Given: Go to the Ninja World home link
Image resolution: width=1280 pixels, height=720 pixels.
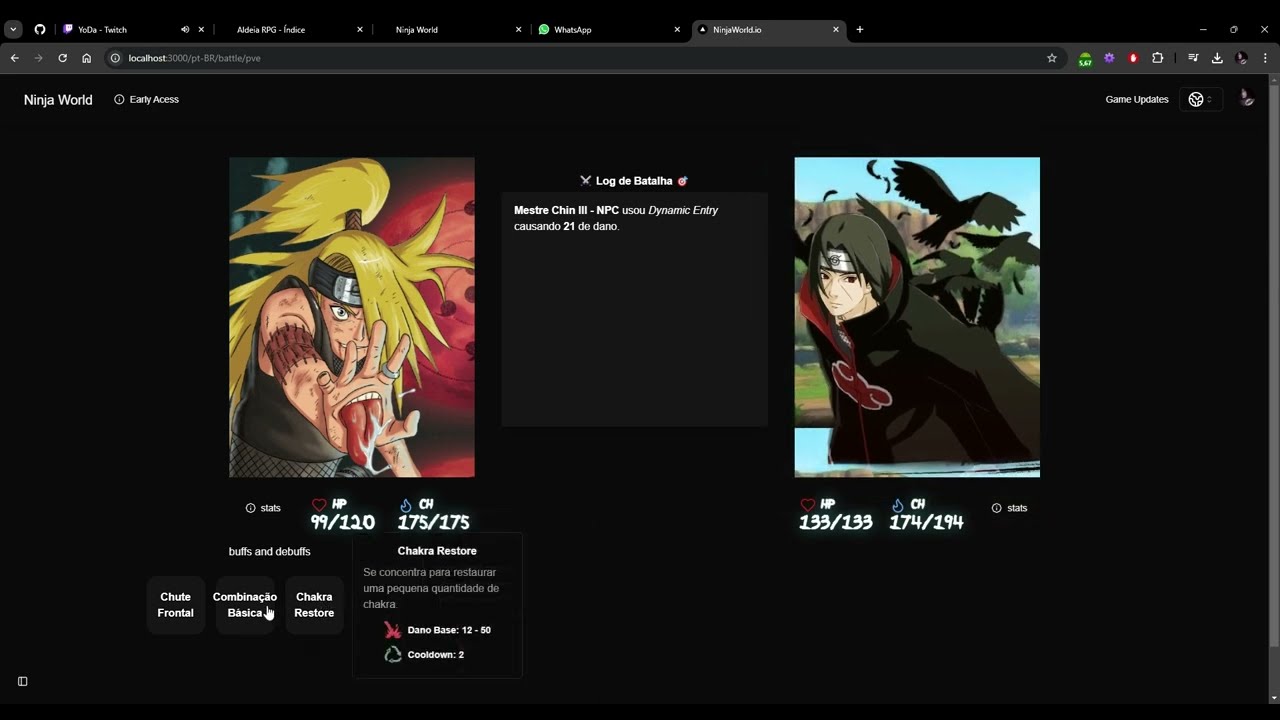Looking at the screenshot, I should pos(58,100).
